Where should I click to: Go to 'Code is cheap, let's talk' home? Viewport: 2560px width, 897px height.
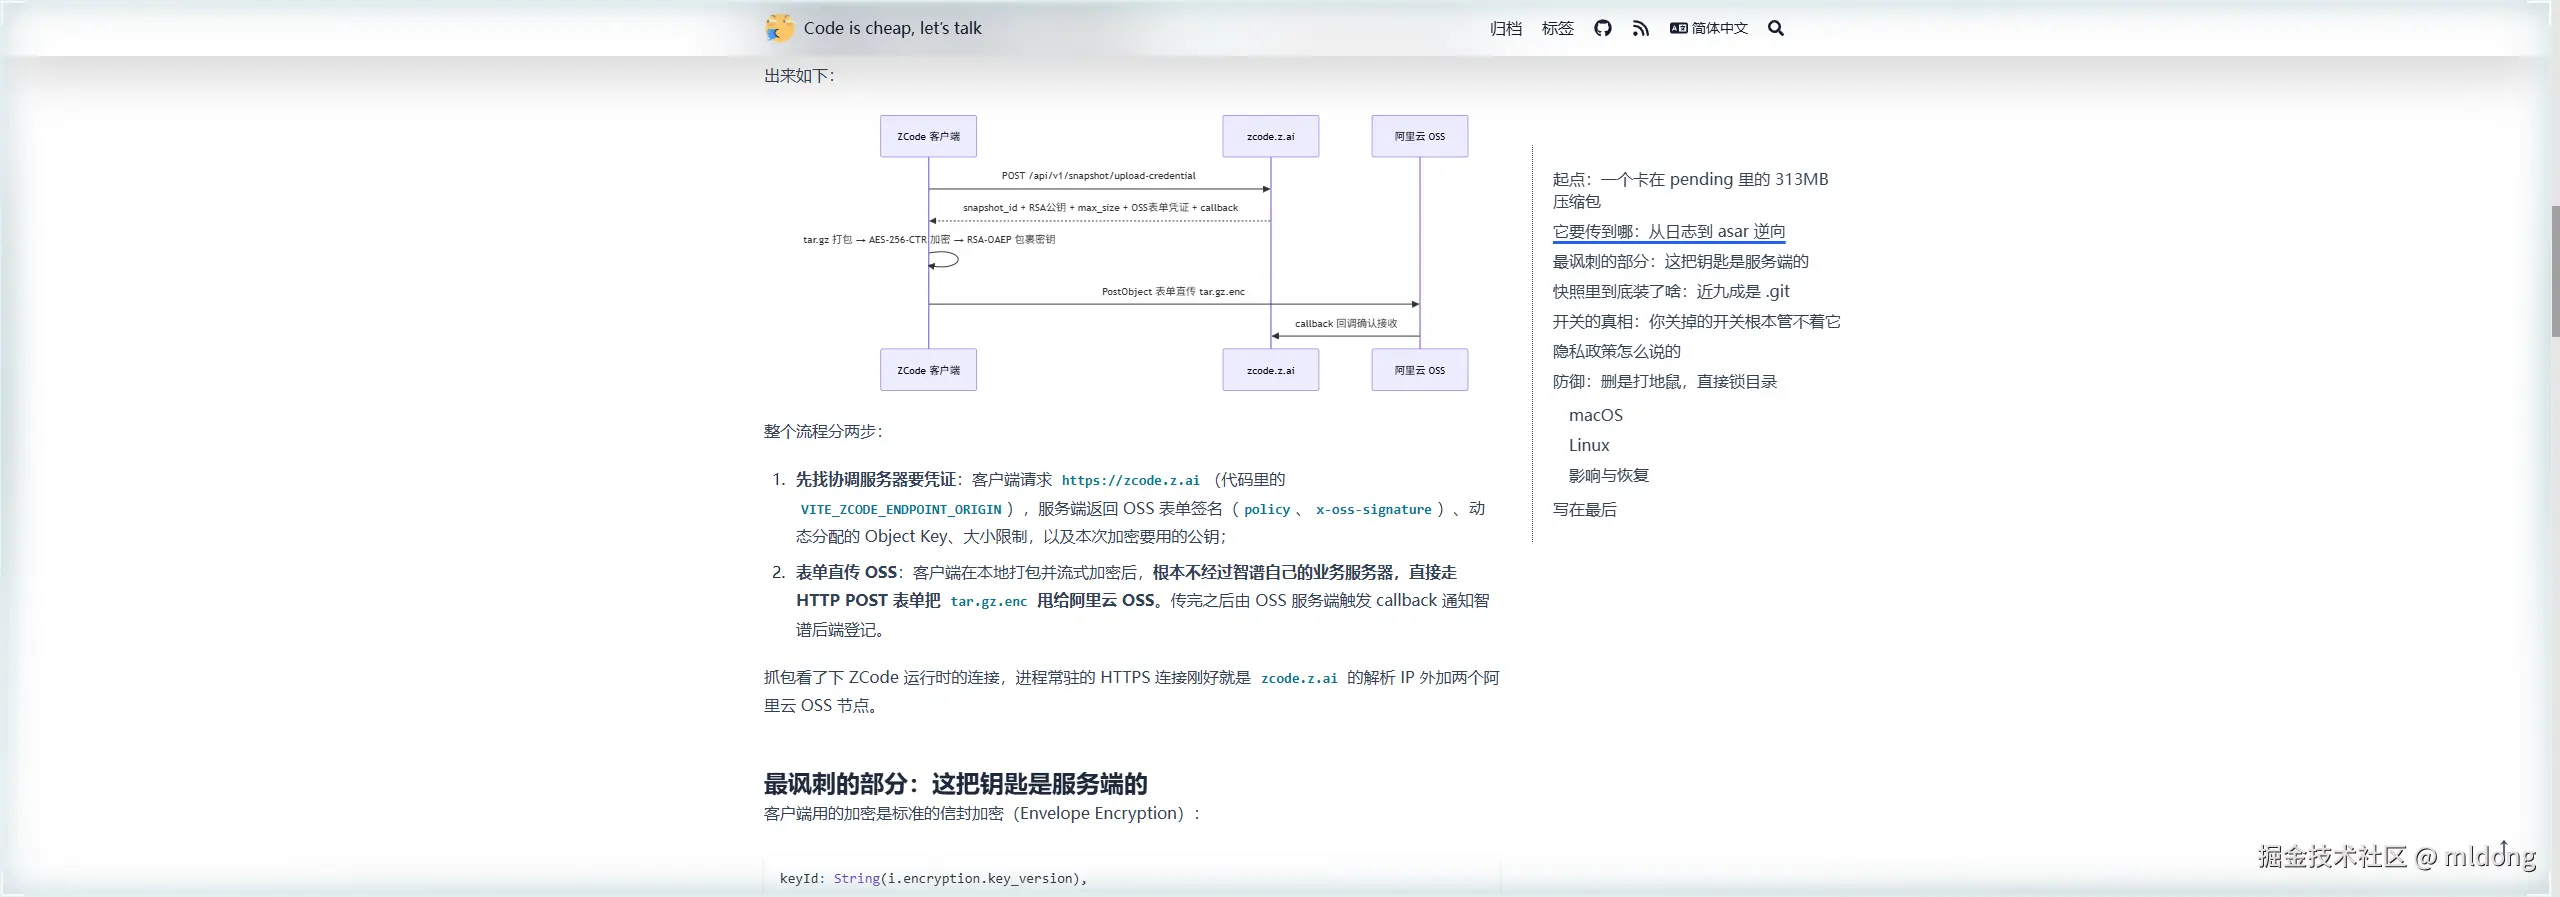click(892, 28)
